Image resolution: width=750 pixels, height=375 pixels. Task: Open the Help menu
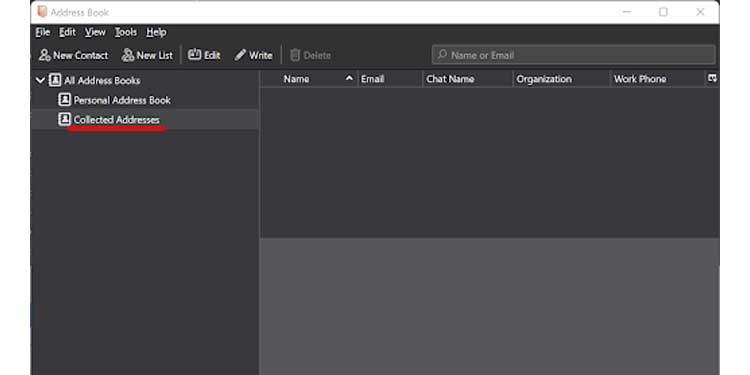156,33
